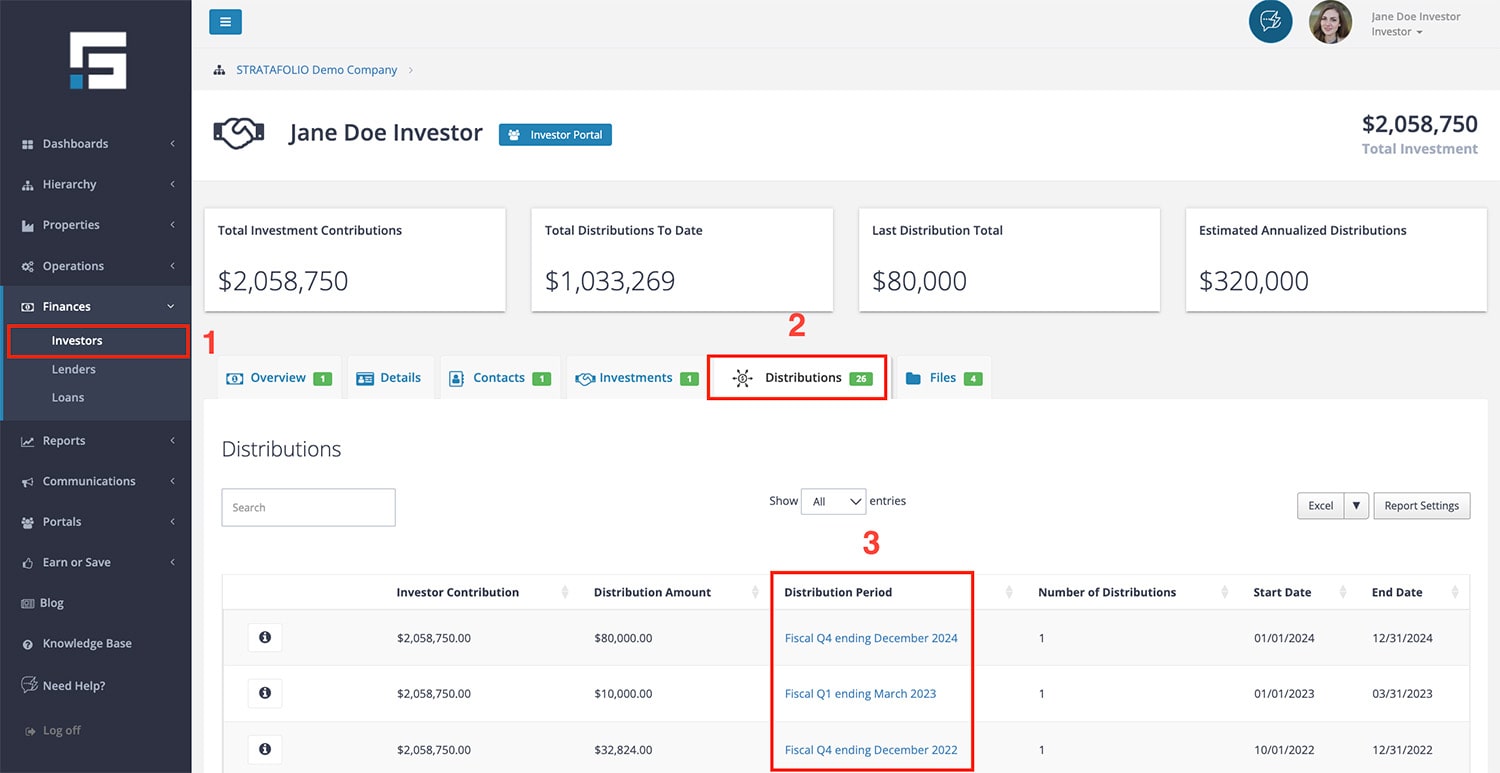Screen dimensions: 1500x773
Task: Open the Excel export dropdown arrow
Action: (1356, 506)
